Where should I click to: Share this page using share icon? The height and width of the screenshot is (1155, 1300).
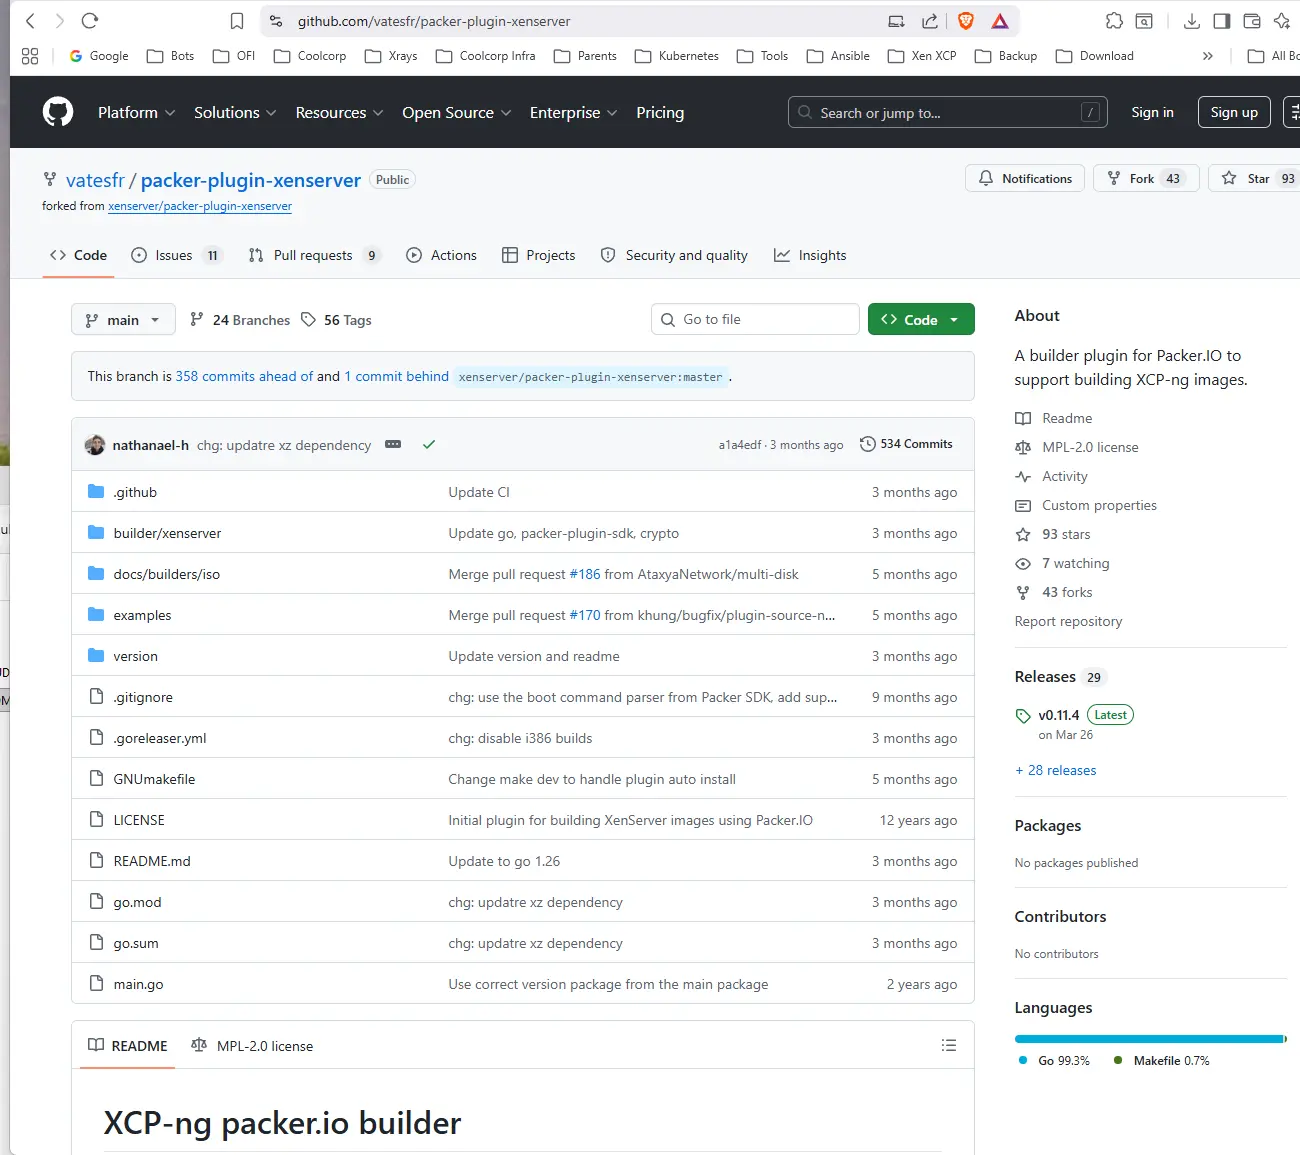[x=930, y=20]
